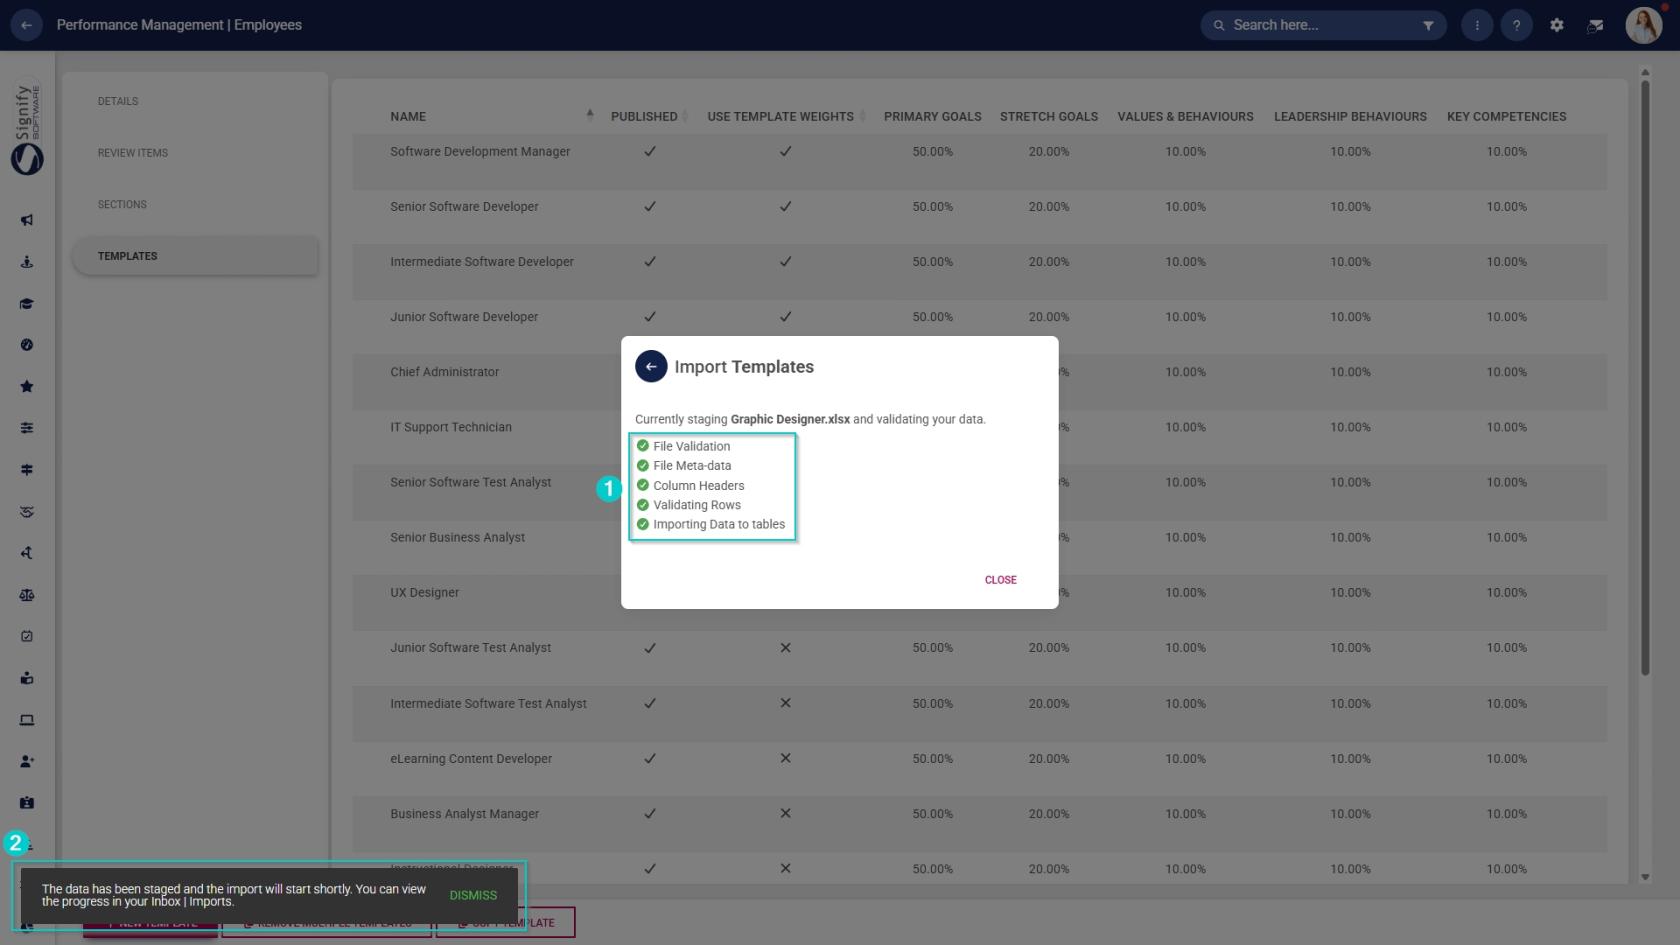Open the megaphone announcements sidebar icon
The image size is (1680, 945).
[27, 220]
